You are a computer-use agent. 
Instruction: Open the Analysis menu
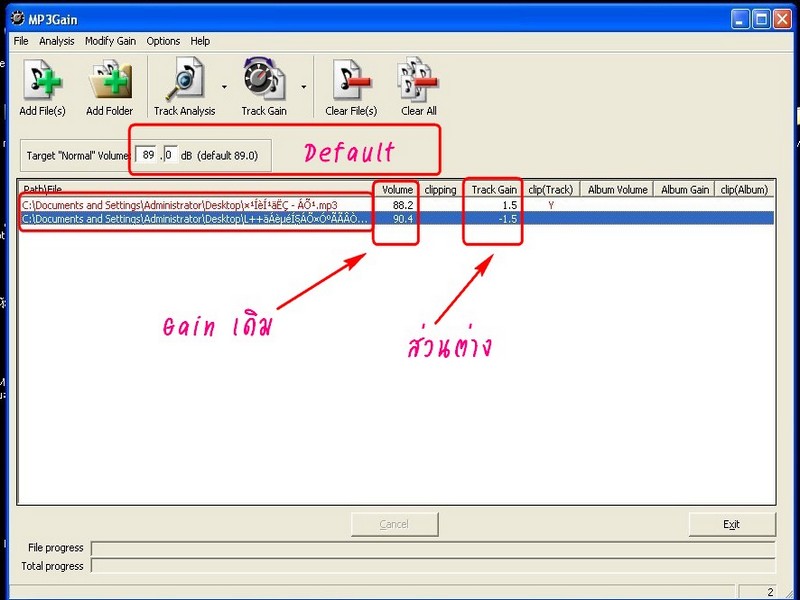57,41
